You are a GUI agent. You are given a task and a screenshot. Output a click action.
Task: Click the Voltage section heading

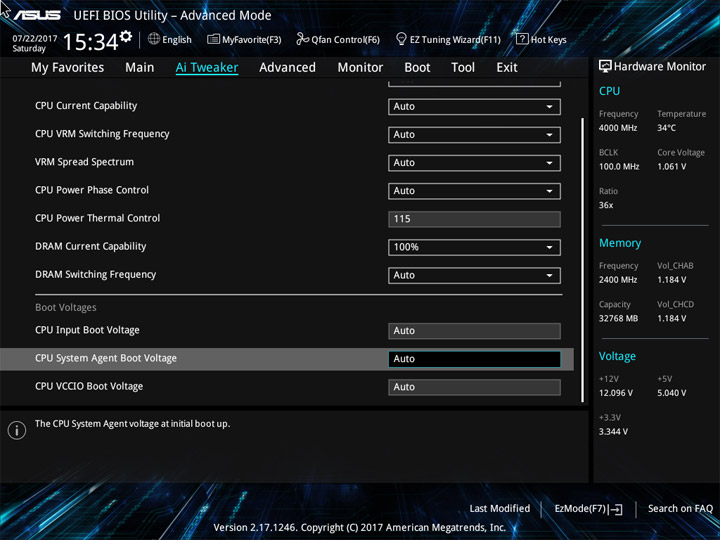[x=617, y=356]
